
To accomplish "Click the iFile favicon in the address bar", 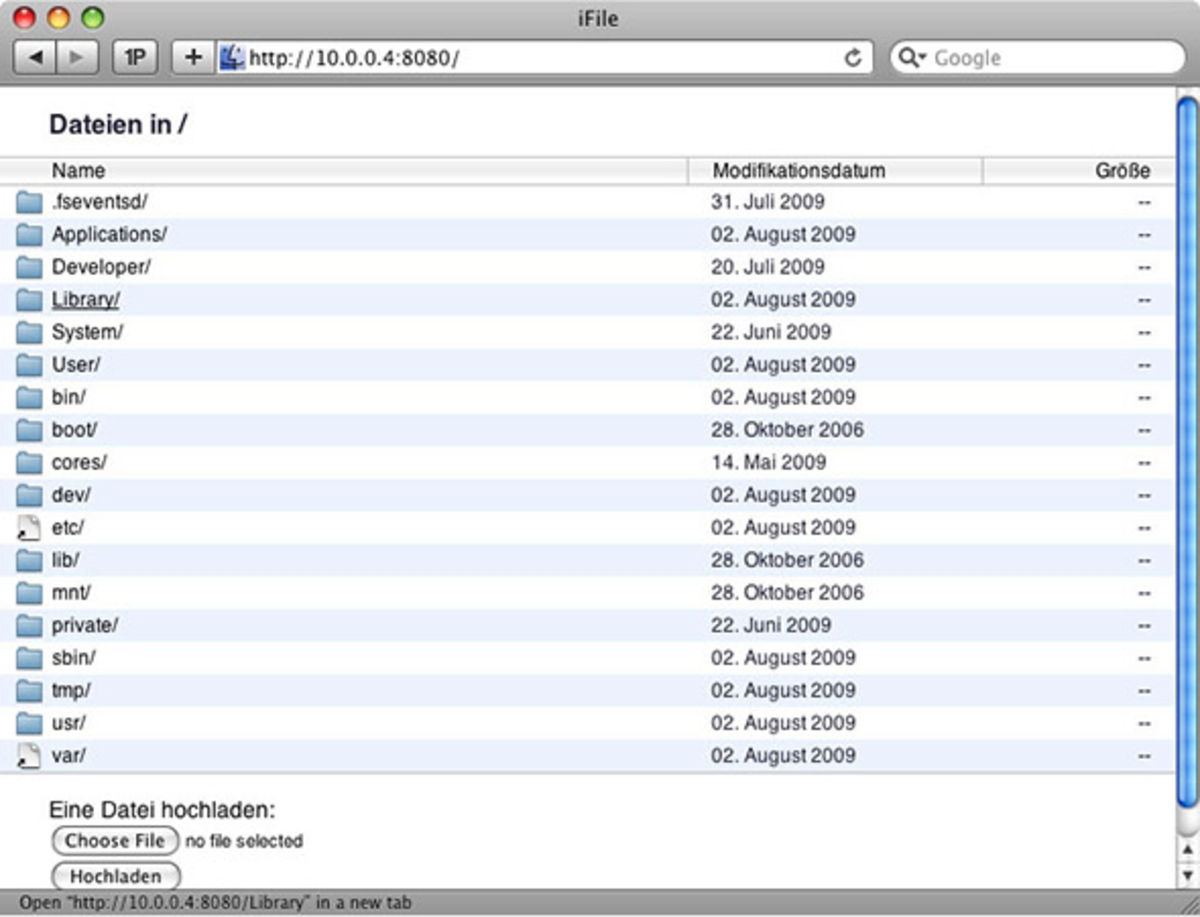I will (232, 57).
